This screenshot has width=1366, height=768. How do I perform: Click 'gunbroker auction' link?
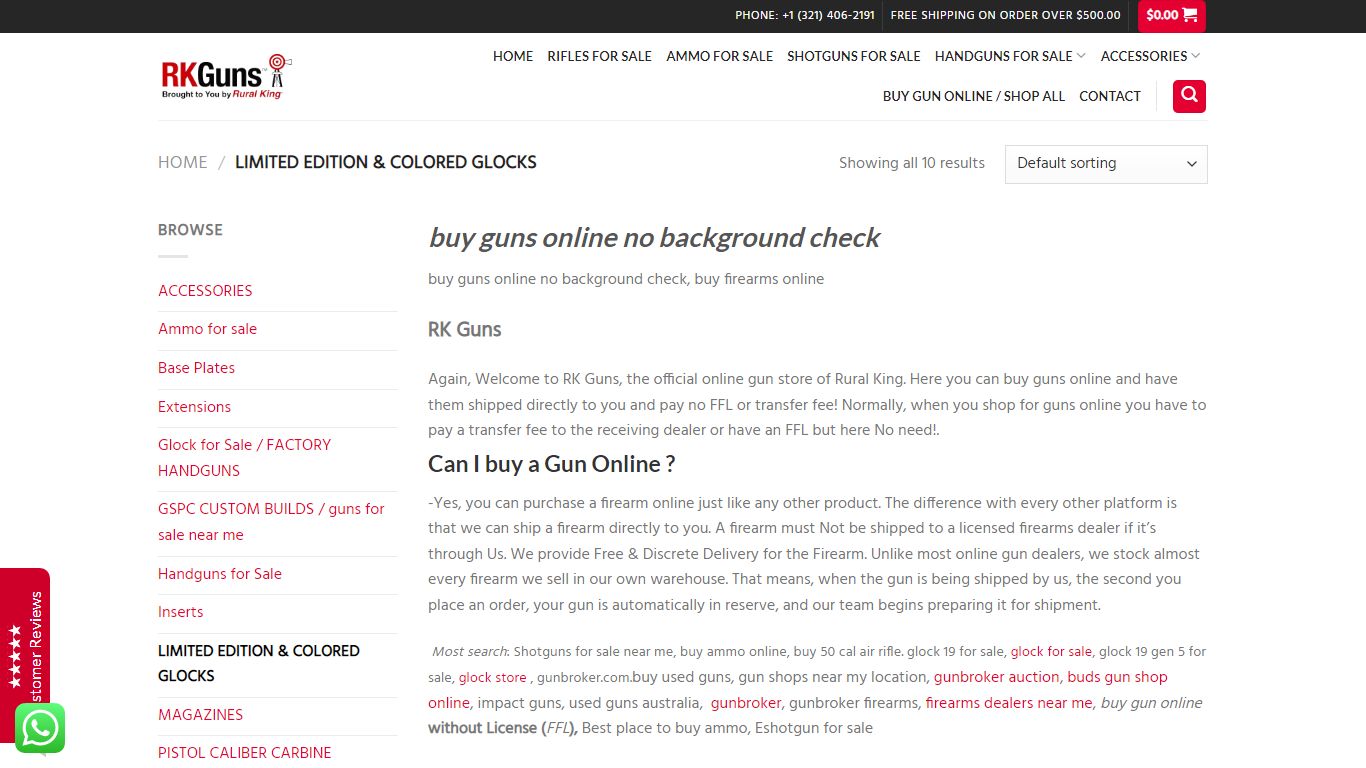tap(996, 677)
